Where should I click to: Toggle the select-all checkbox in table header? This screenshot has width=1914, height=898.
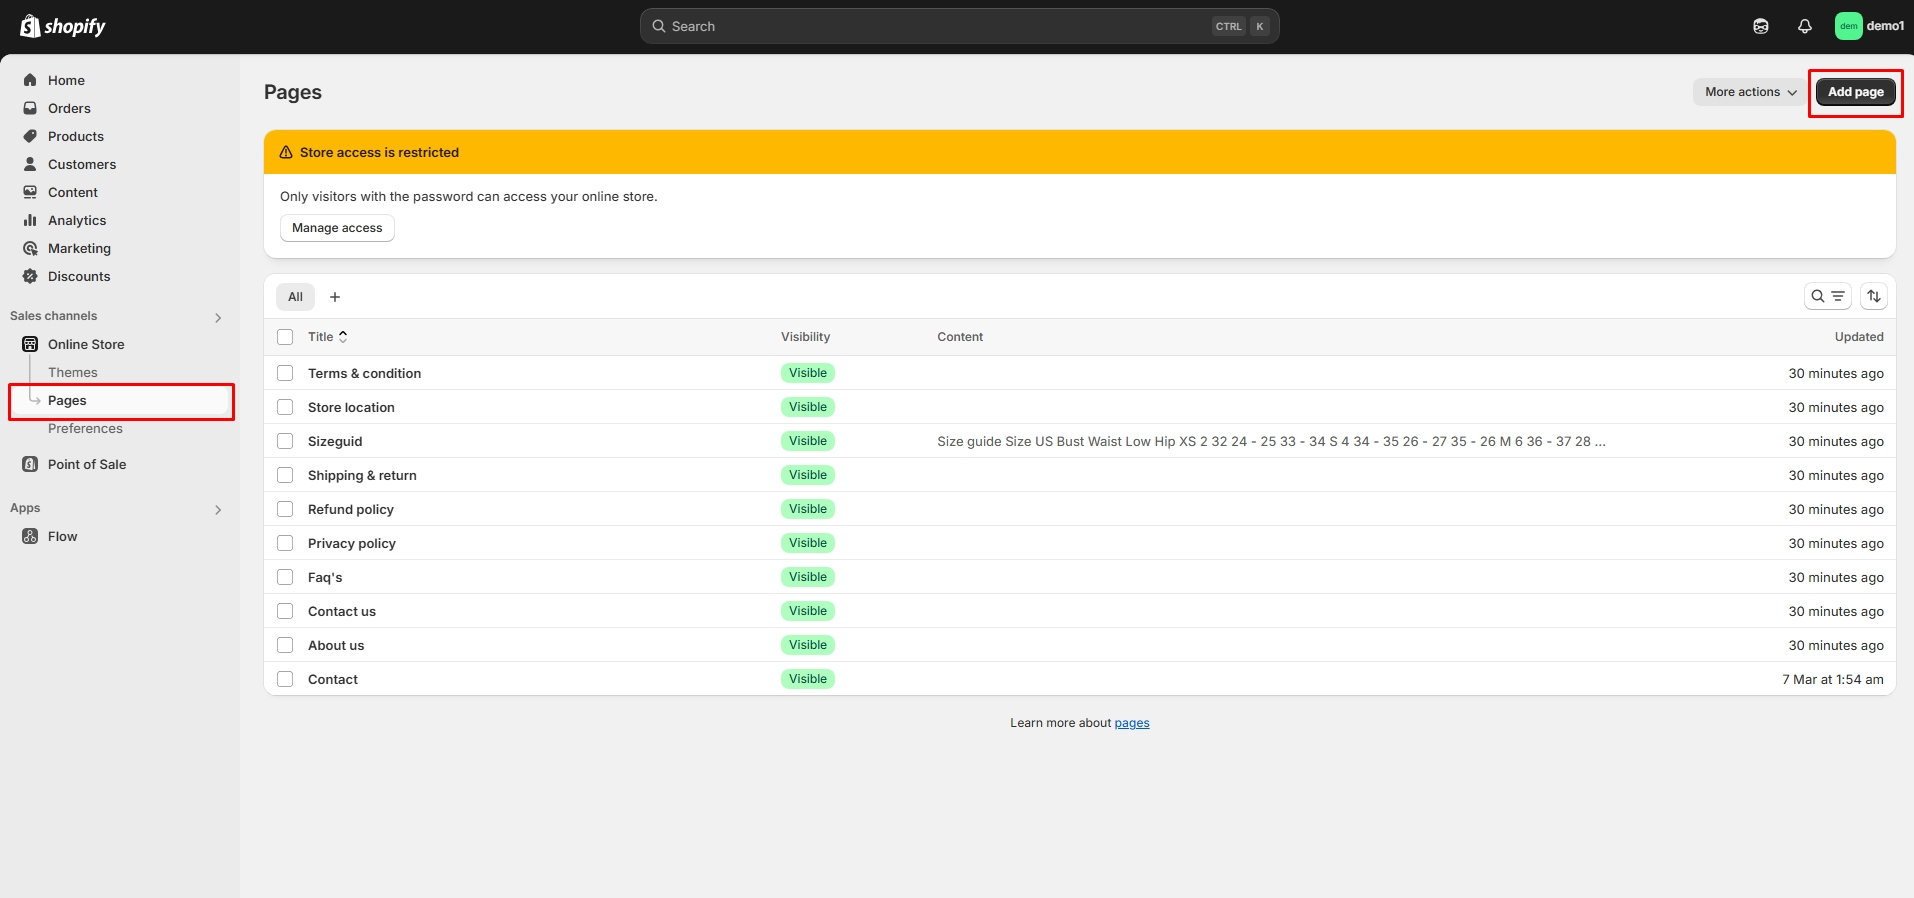pyautogui.click(x=285, y=337)
